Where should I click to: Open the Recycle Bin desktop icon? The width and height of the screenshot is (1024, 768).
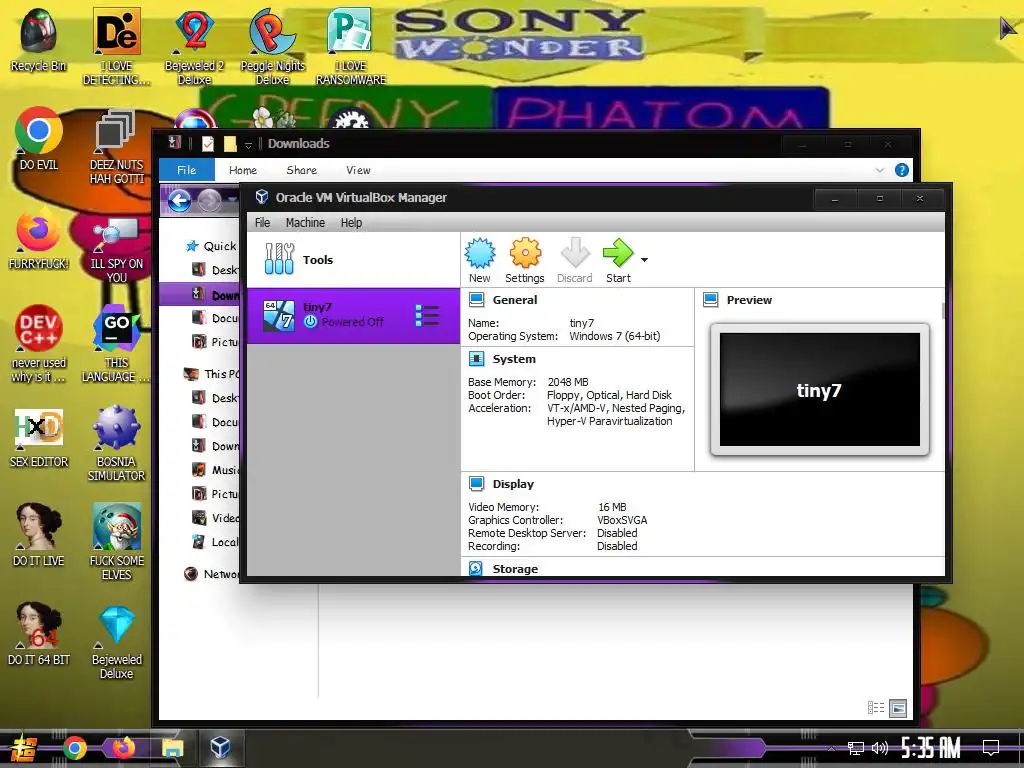tap(39, 40)
